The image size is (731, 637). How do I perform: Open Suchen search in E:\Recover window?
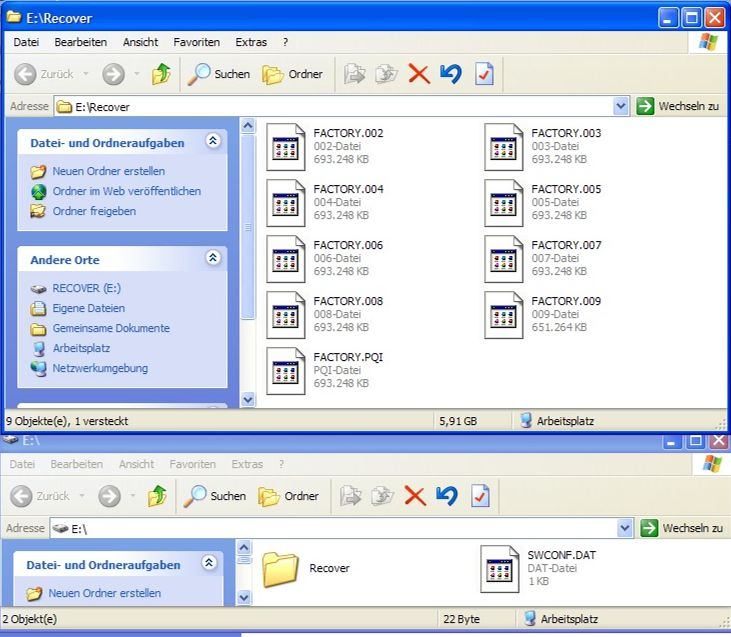tap(219, 74)
